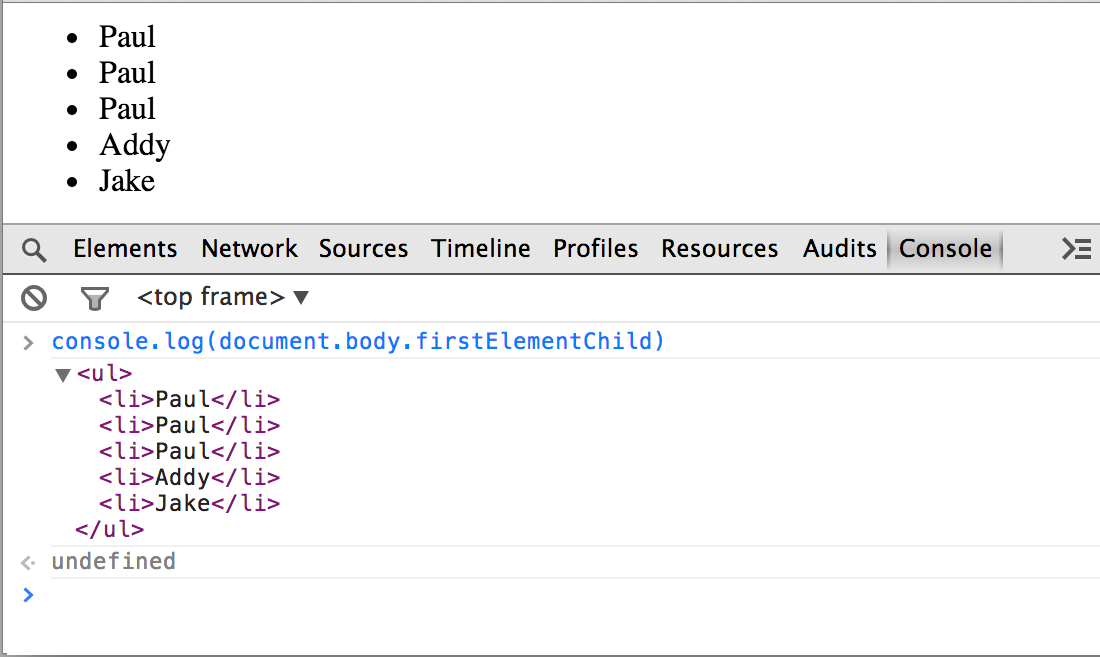Click the first Paul li node in output
The image size is (1100, 657).
coord(189,399)
